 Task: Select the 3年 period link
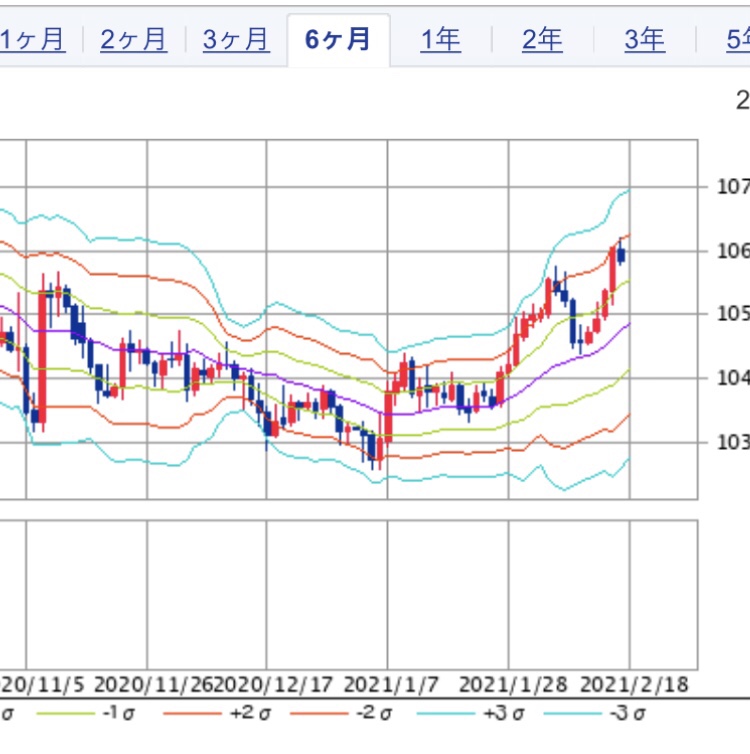(644, 40)
